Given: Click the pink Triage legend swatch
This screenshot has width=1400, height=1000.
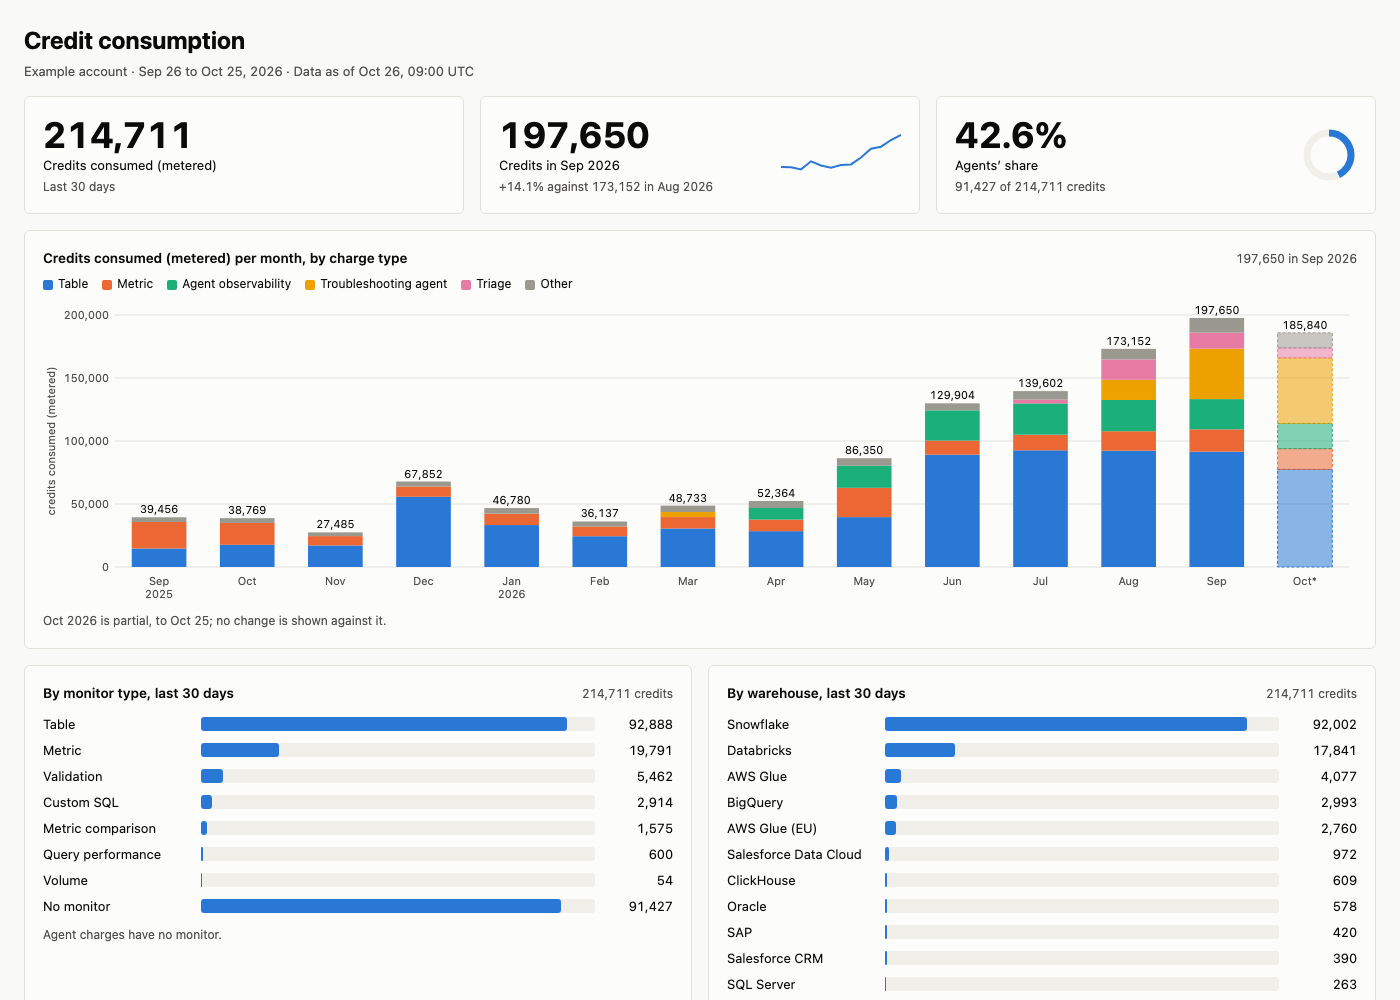Looking at the screenshot, I should 466,285.
